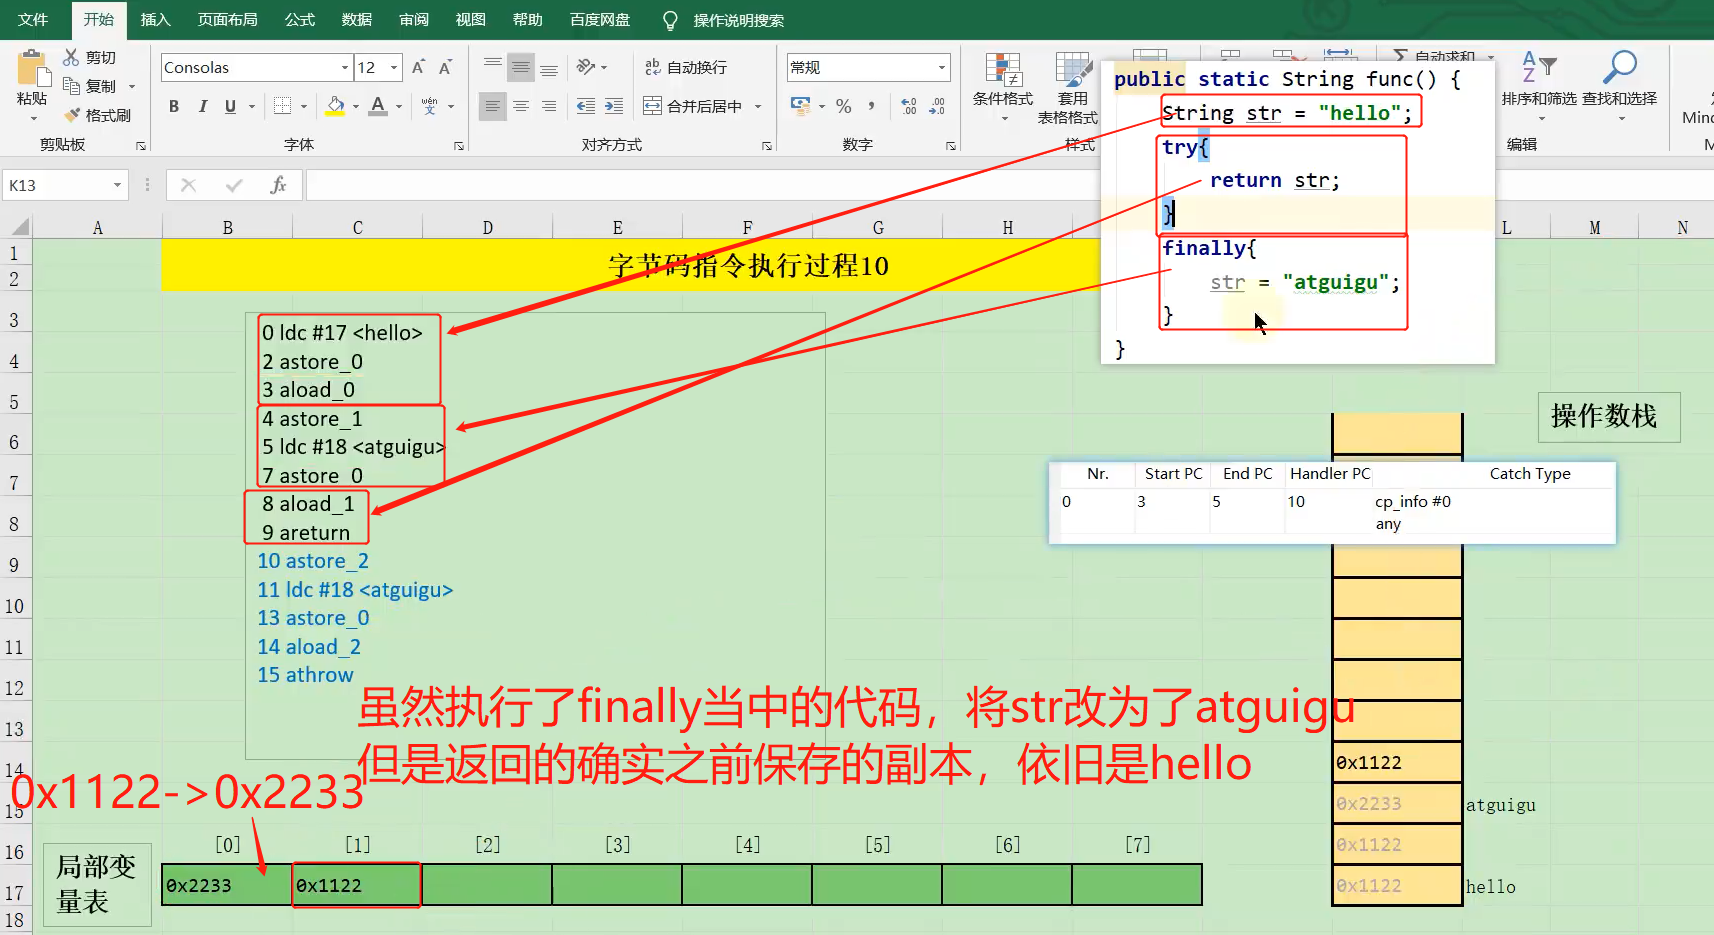Click the 自动换行 wrap text button

686,67
